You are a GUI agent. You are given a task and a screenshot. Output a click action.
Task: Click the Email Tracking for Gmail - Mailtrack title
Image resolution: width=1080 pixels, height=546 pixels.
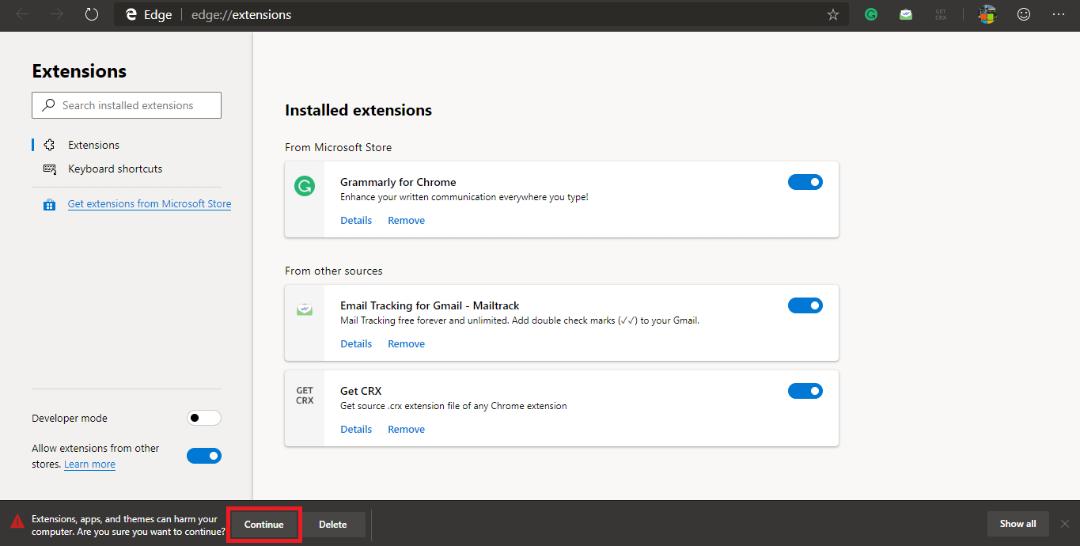430,305
